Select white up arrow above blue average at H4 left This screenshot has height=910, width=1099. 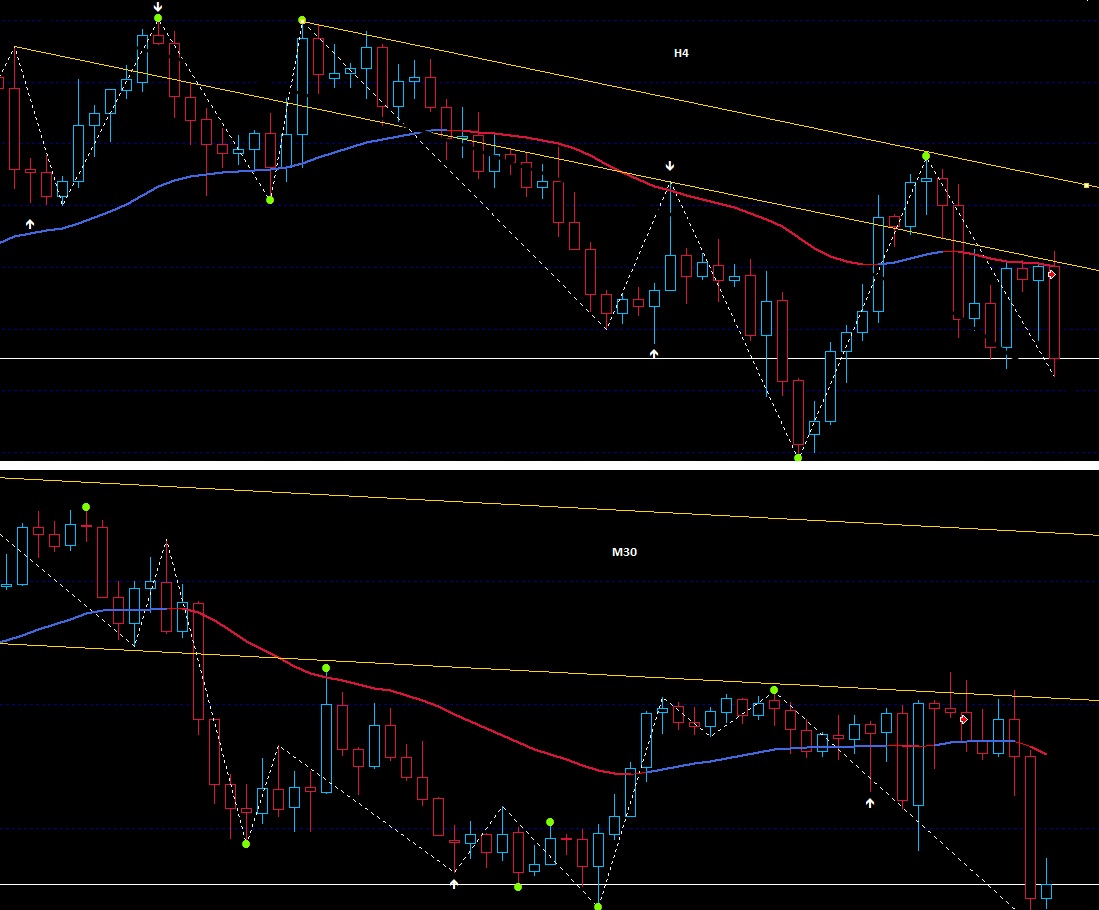29,224
